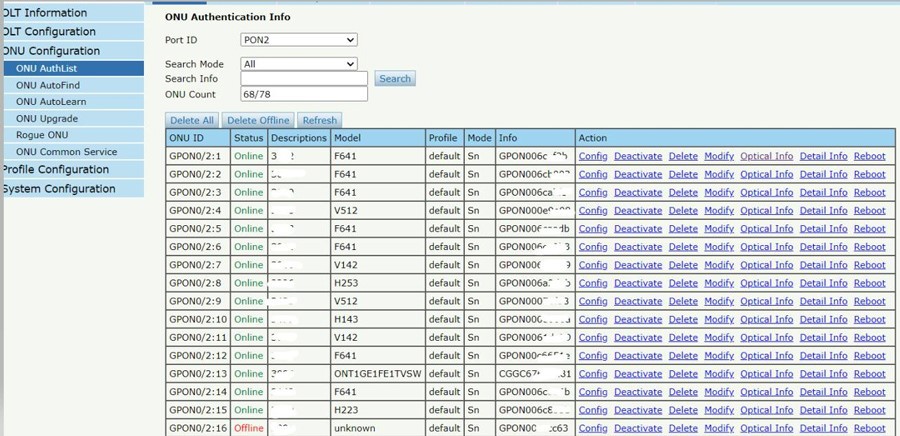Image resolution: width=900 pixels, height=436 pixels.
Task: Open the Detail Info link for GPON0/2:6
Action: tap(824, 247)
